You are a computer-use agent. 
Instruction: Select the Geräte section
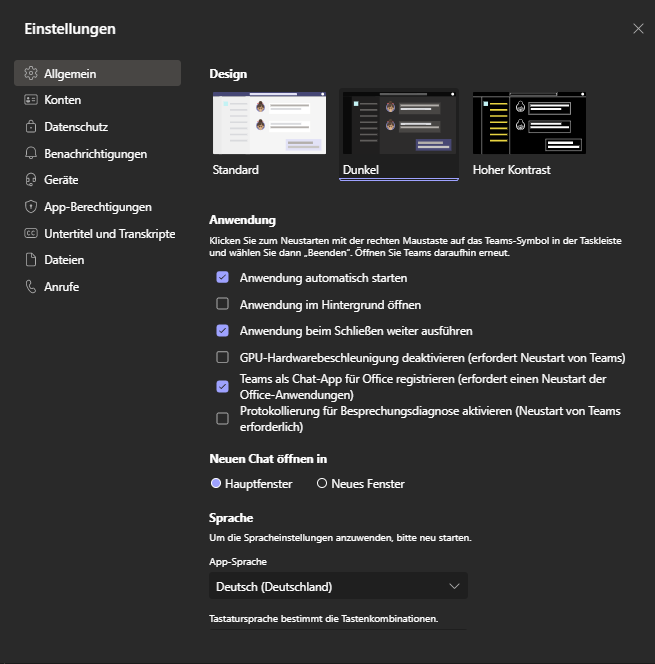(x=97, y=180)
